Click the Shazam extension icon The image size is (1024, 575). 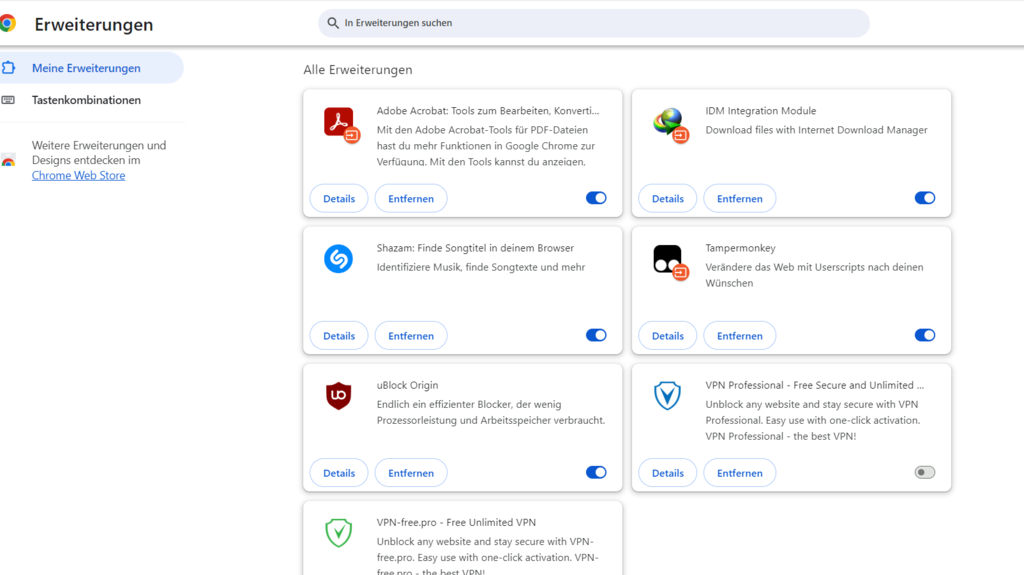[x=338, y=259]
